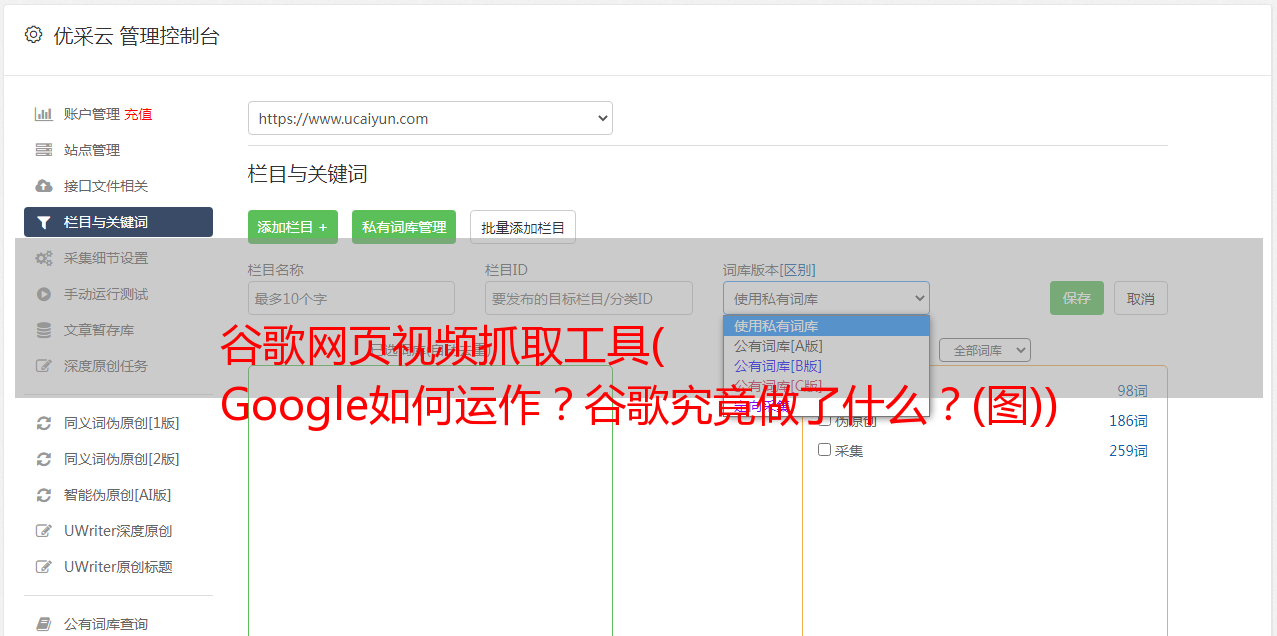Click the refresh icon for 同义词伪原创[1版]
The height and width of the screenshot is (636, 1277).
pos(44,423)
